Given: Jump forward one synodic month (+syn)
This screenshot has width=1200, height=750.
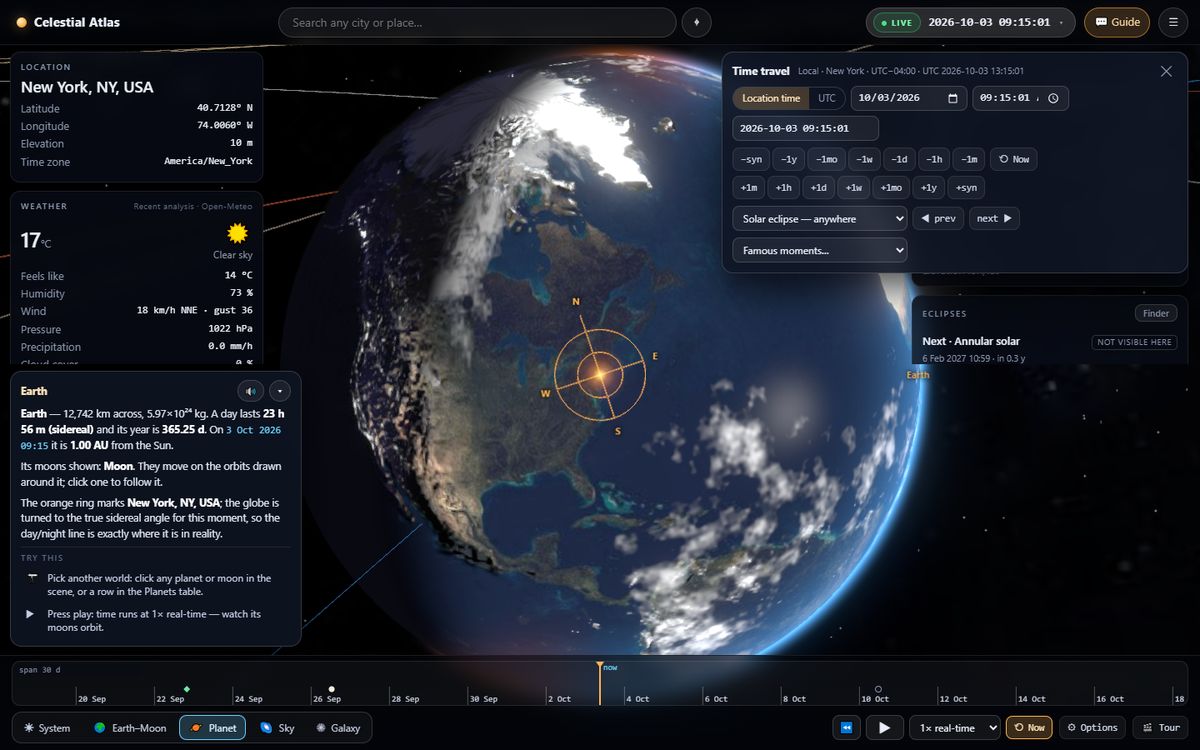Looking at the screenshot, I should [x=966, y=187].
